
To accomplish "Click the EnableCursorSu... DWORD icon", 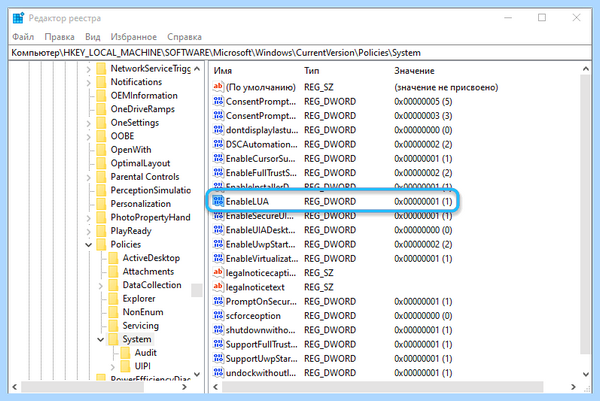I will [x=218, y=158].
